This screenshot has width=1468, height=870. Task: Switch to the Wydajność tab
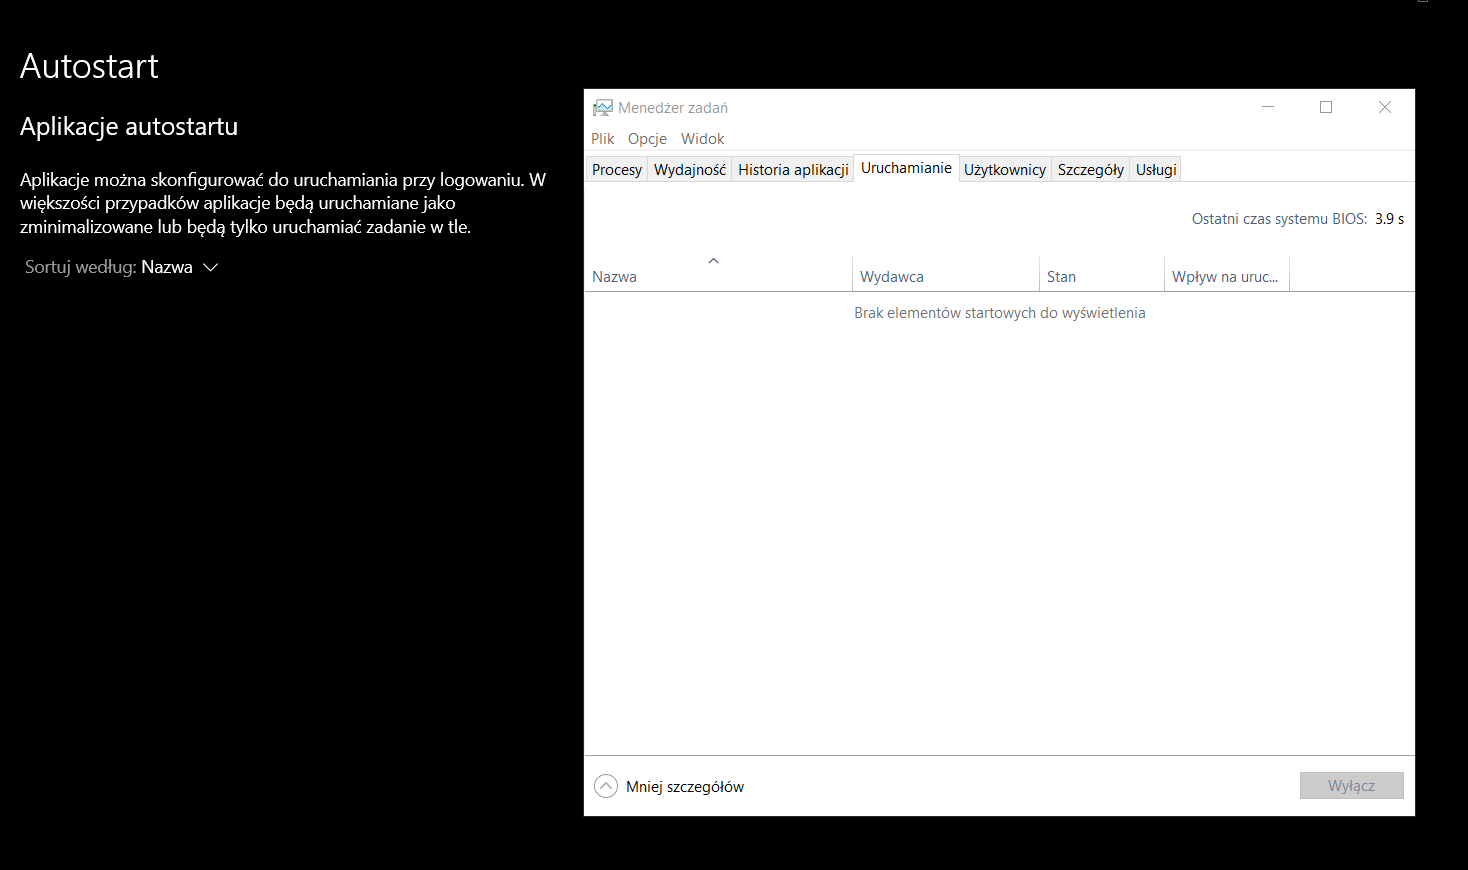[x=690, y=169]
